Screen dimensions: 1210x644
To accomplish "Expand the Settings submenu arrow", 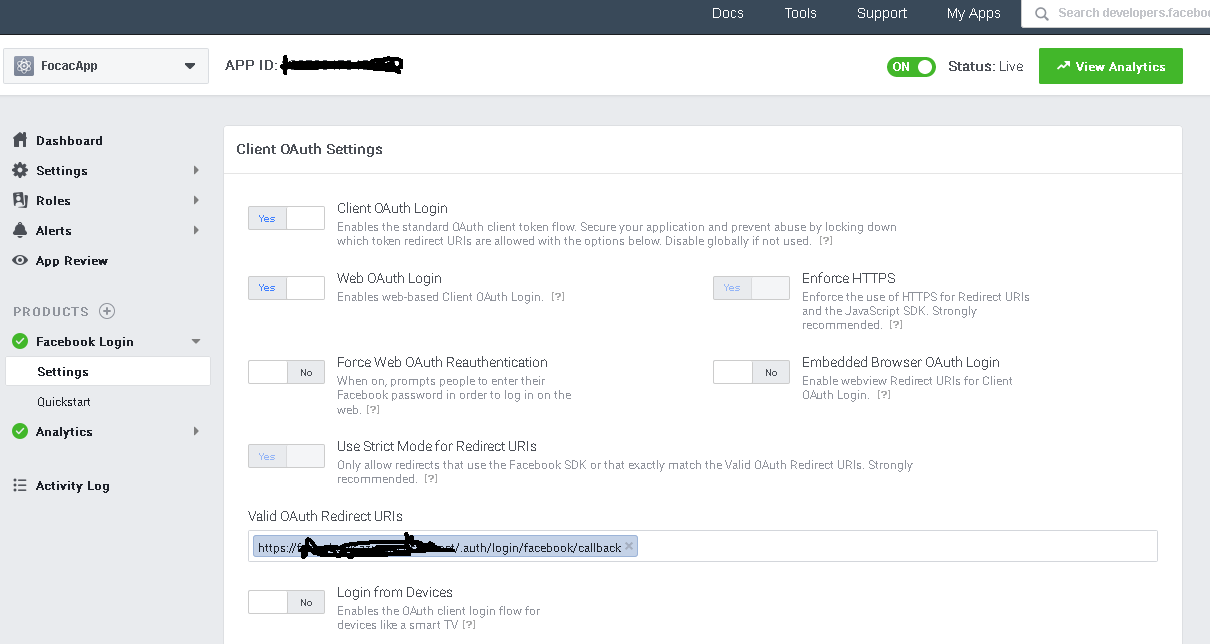I will pos(196,170).
